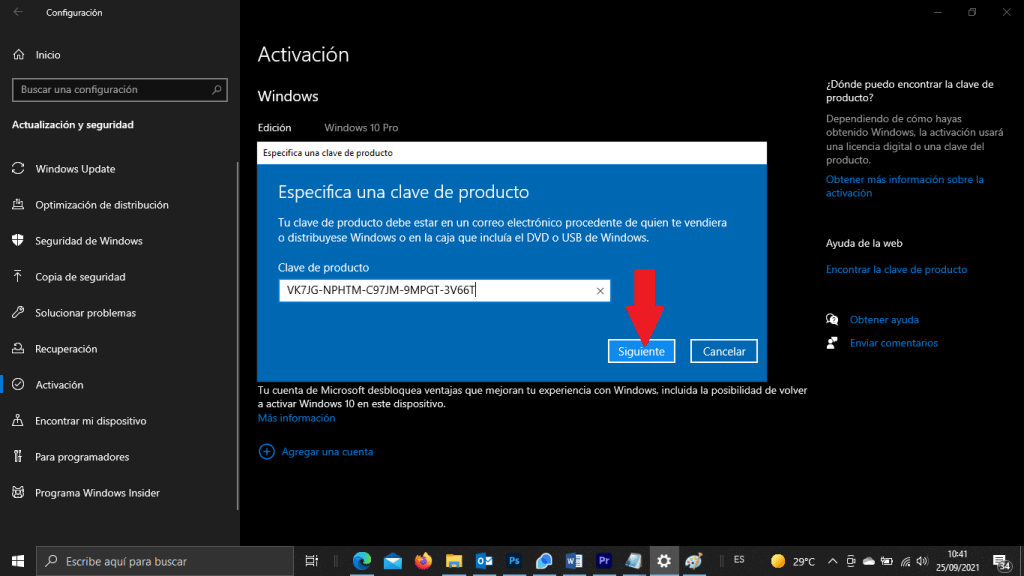Viewport: 1024px width, 576px height.
Task: Click the Siguiente button
Action: pyautogui.click(x=641, y=351)
